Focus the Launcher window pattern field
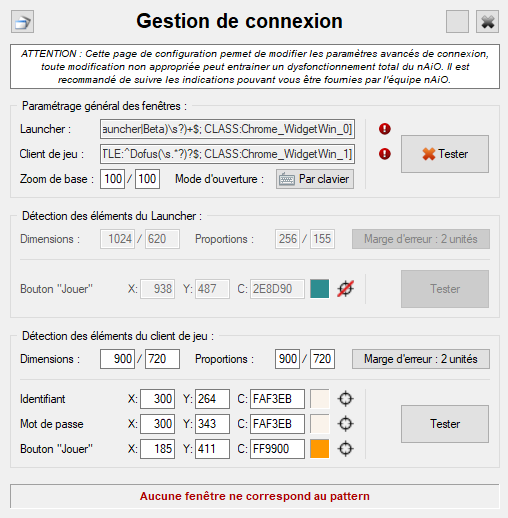The width and height of the screenshot is (508, 518). pos(227,129)
